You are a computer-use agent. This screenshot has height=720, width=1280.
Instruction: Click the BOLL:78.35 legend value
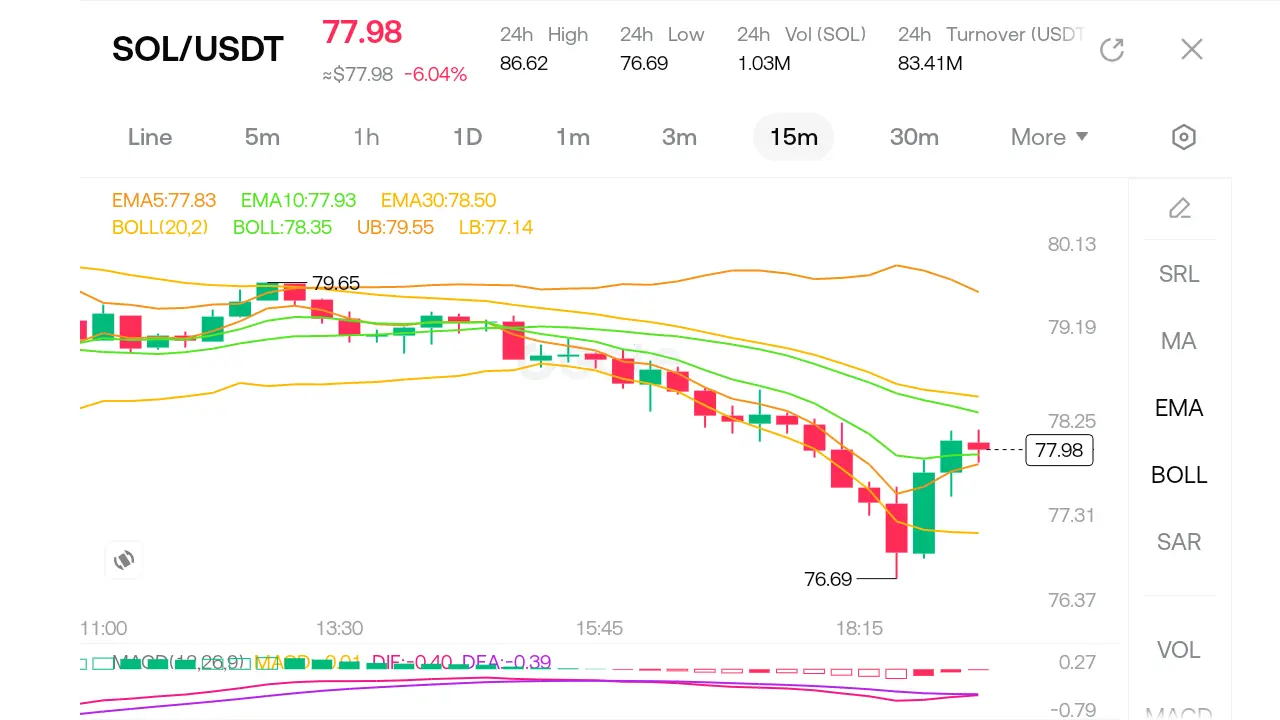(x=282, y=228)
